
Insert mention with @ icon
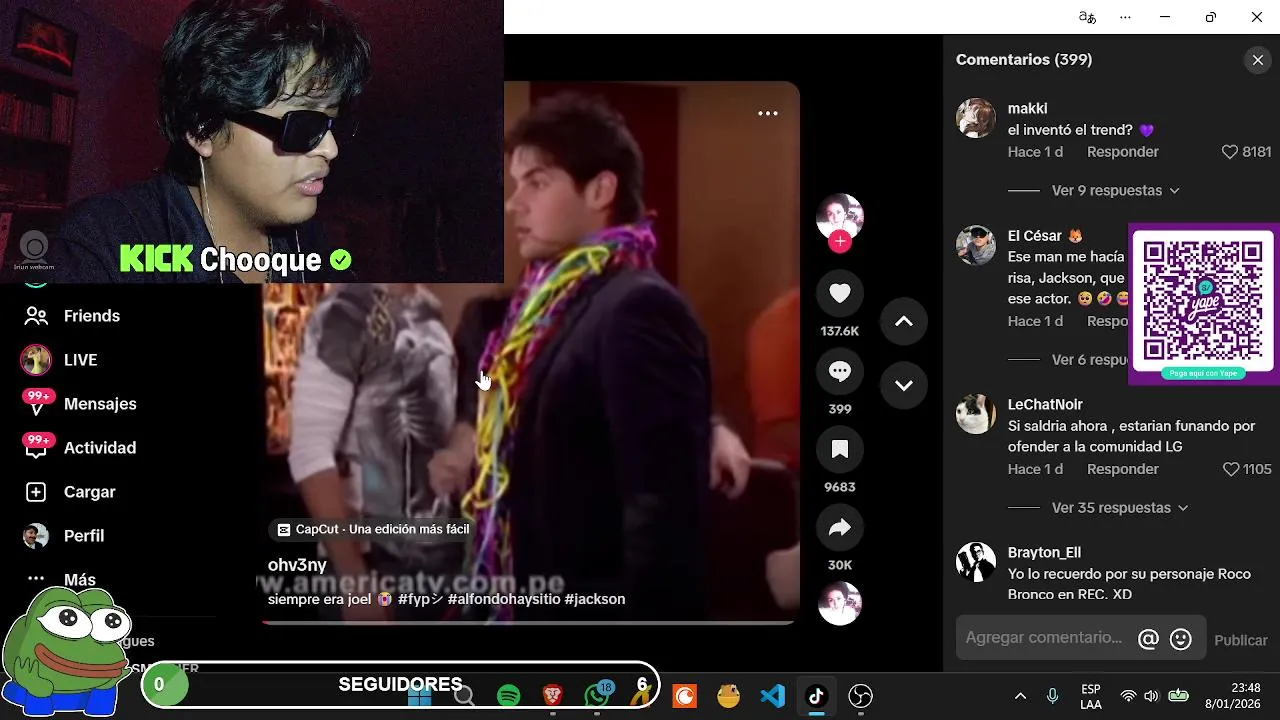tap(1148, 639)
